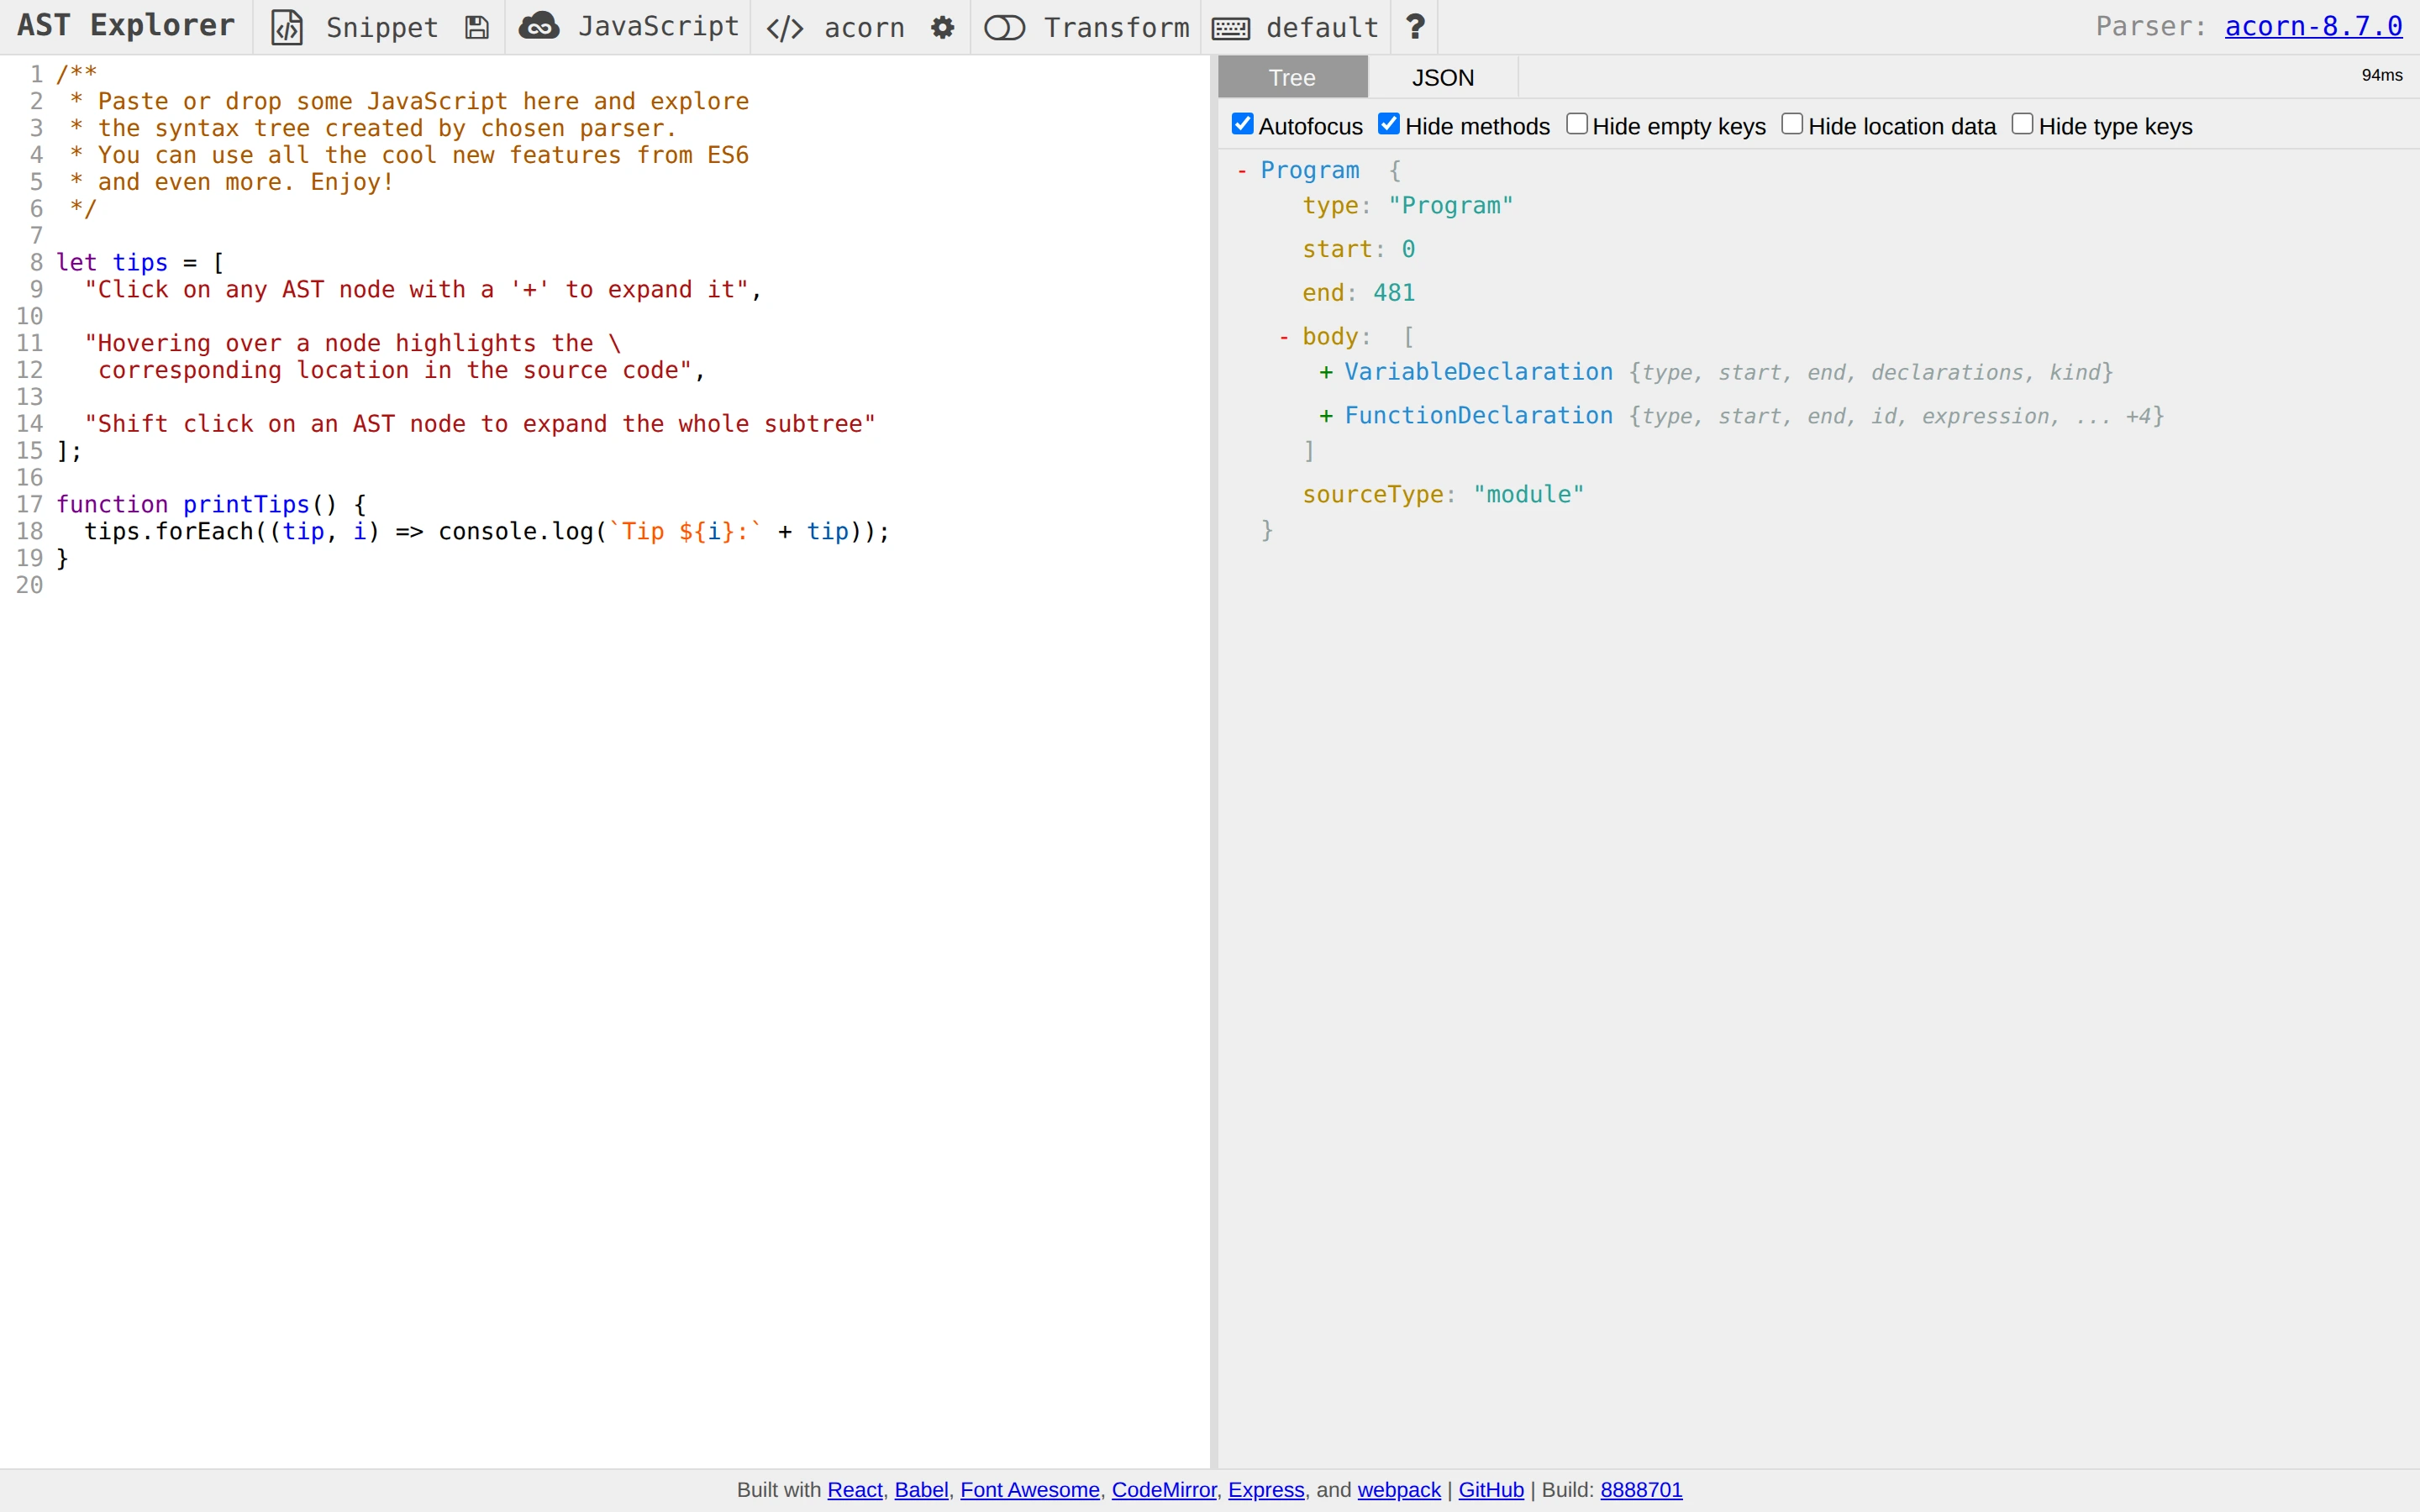Enable the Hide empty keys checkbox

pyautogui.click(x=1576, y=123)
